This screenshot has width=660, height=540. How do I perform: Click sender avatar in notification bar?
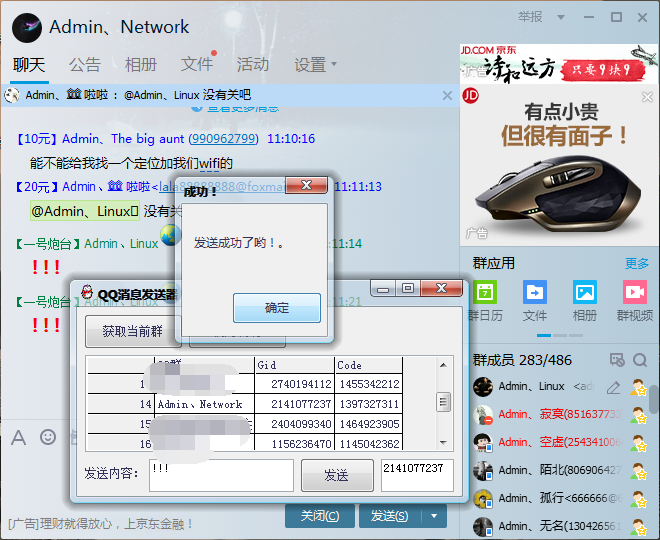(12, 96)
